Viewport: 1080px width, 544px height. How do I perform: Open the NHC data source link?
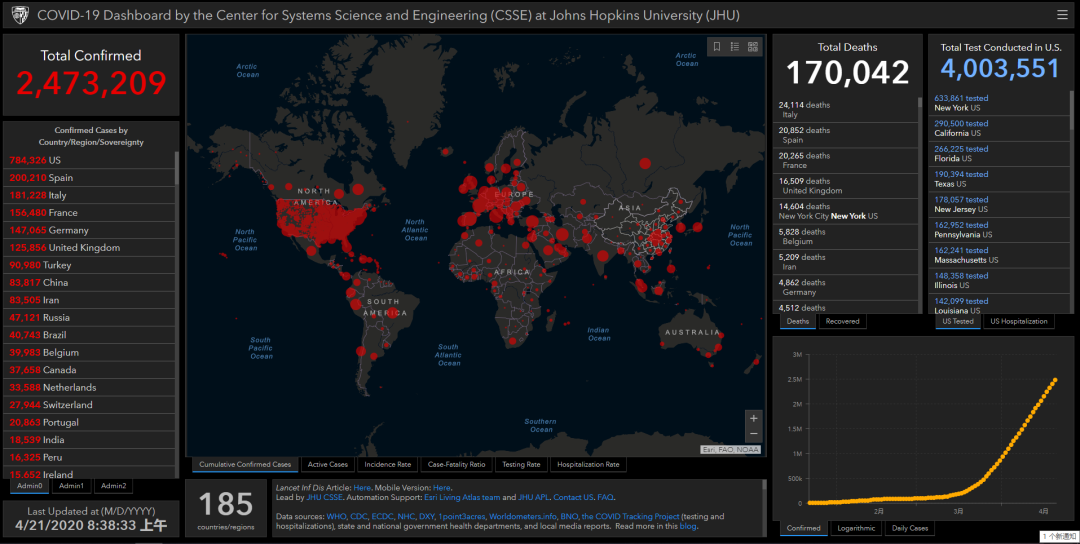(406, 516)
